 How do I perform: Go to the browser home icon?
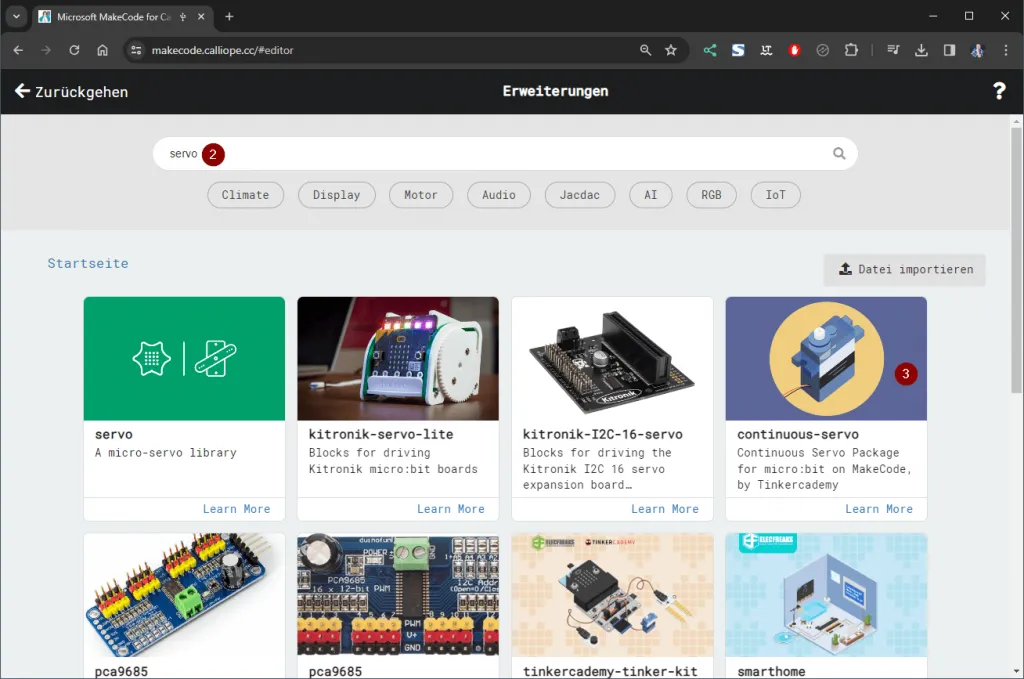102,50
